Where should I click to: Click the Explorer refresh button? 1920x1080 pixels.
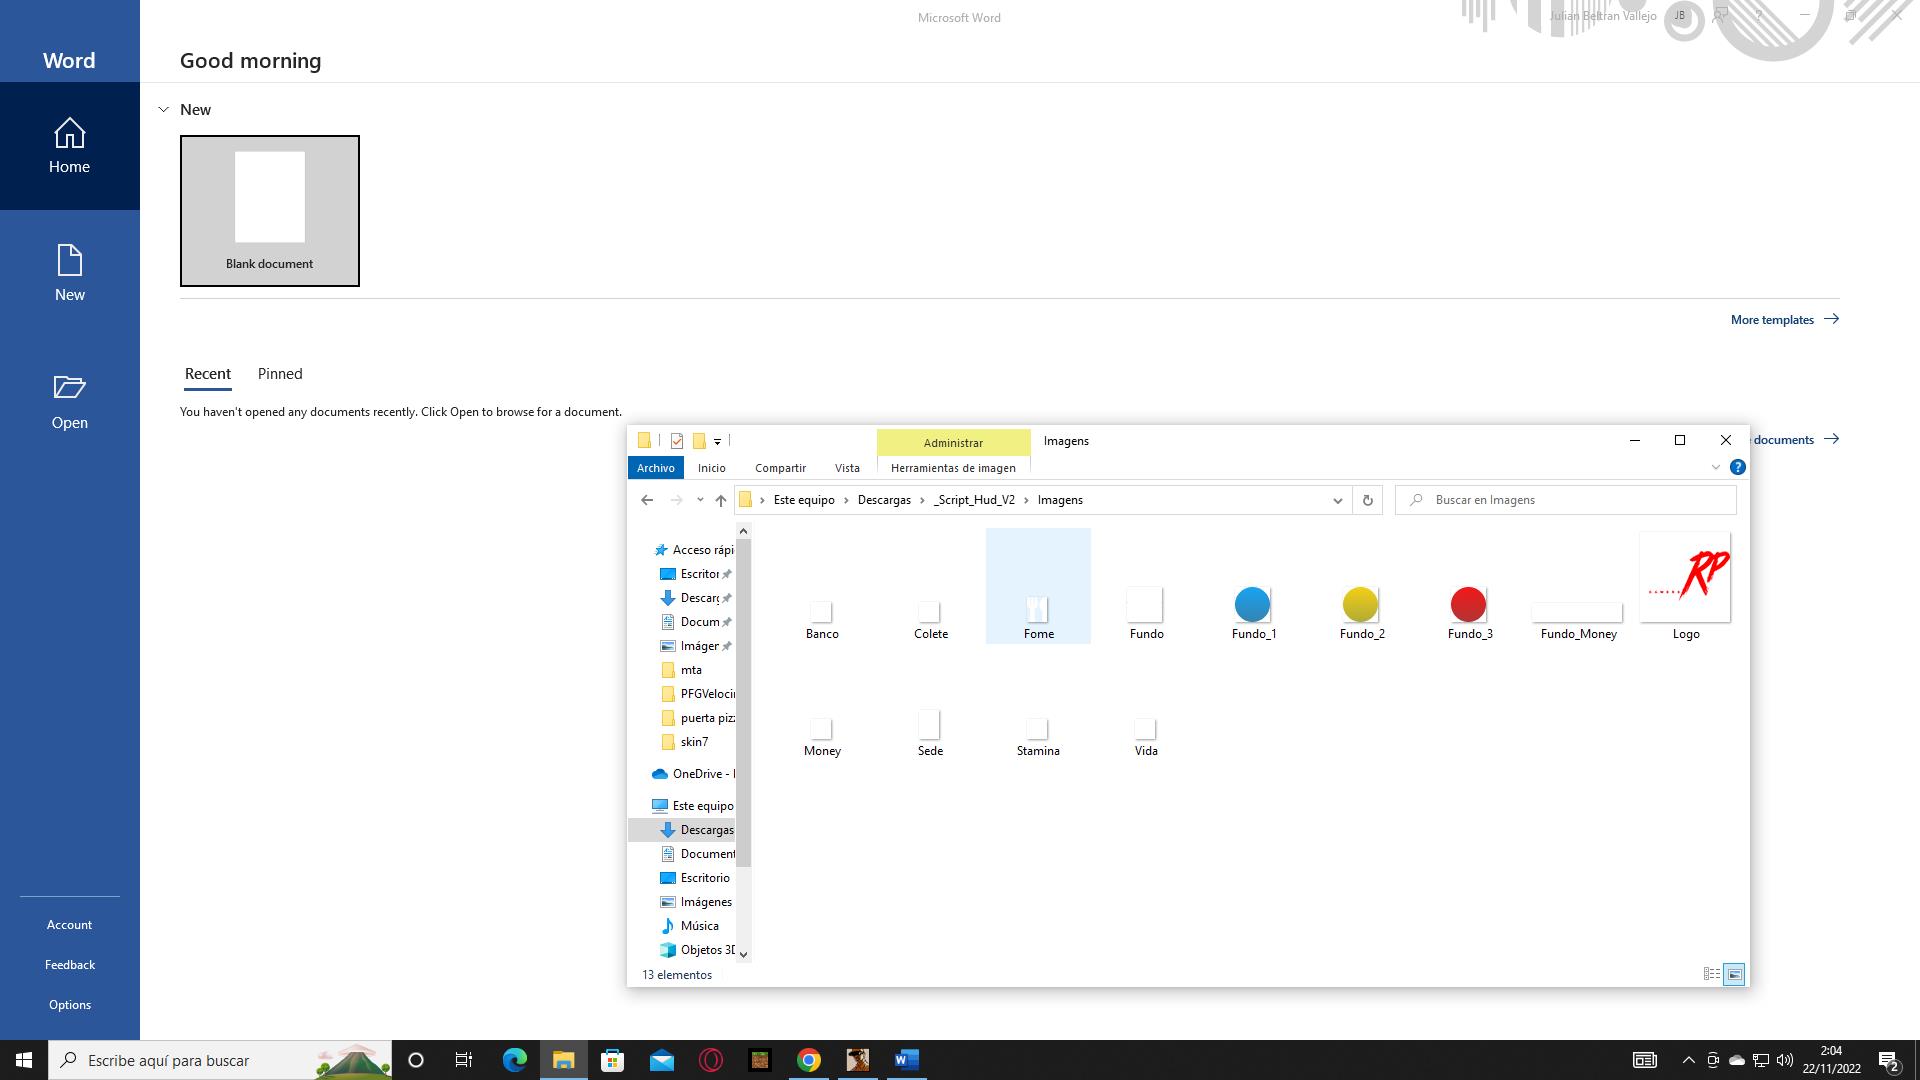[x=1367, y=500]
